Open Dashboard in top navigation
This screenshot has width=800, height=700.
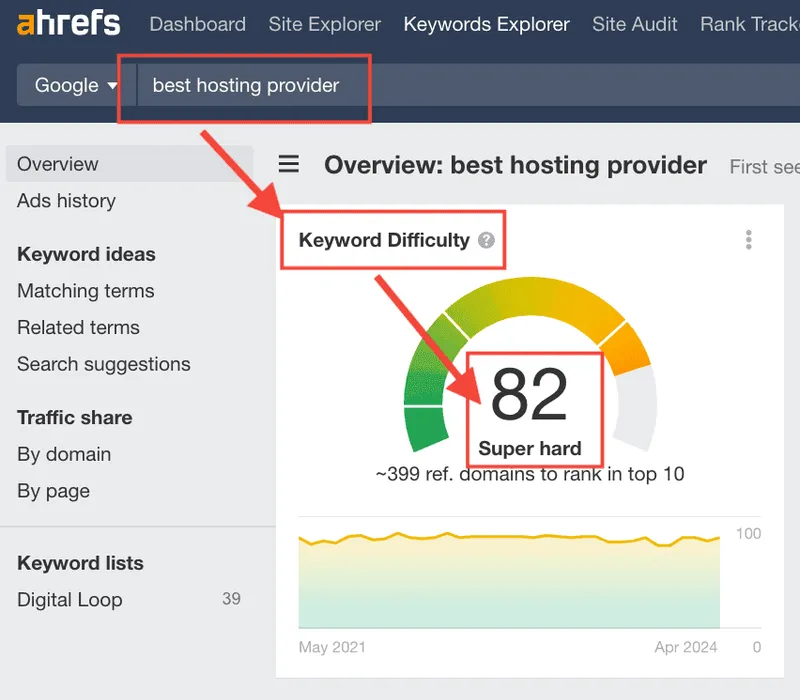[x=197, y=24]
